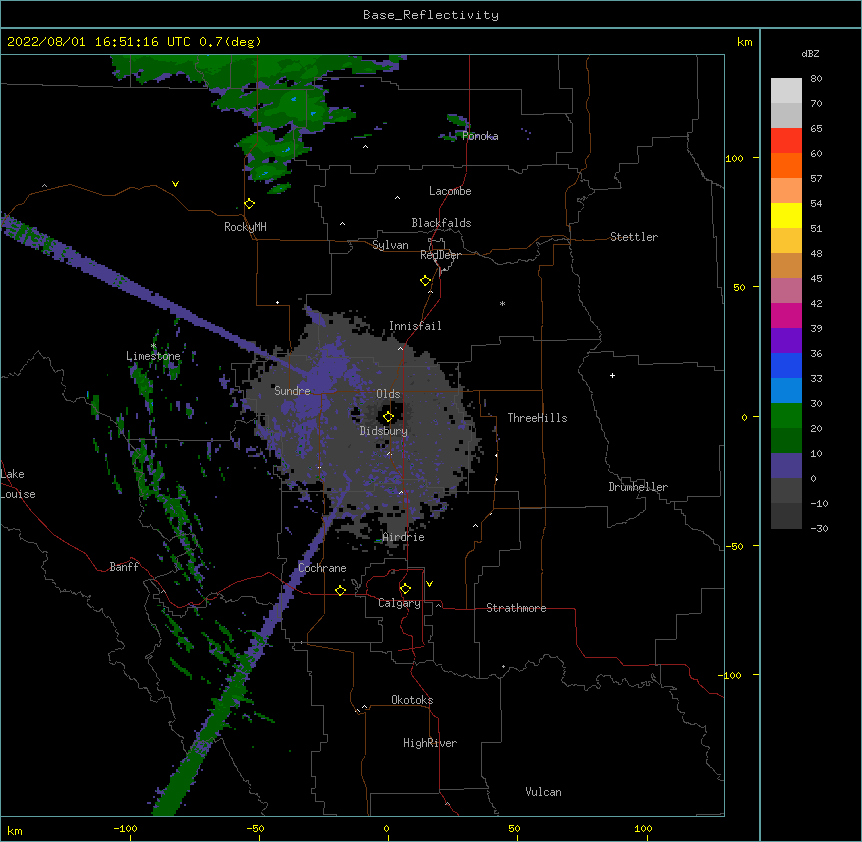Click the yellow V marker northwest of RockyMH
Screen dimensions: 862x842
pyautogui.click(x=175, y=184)
